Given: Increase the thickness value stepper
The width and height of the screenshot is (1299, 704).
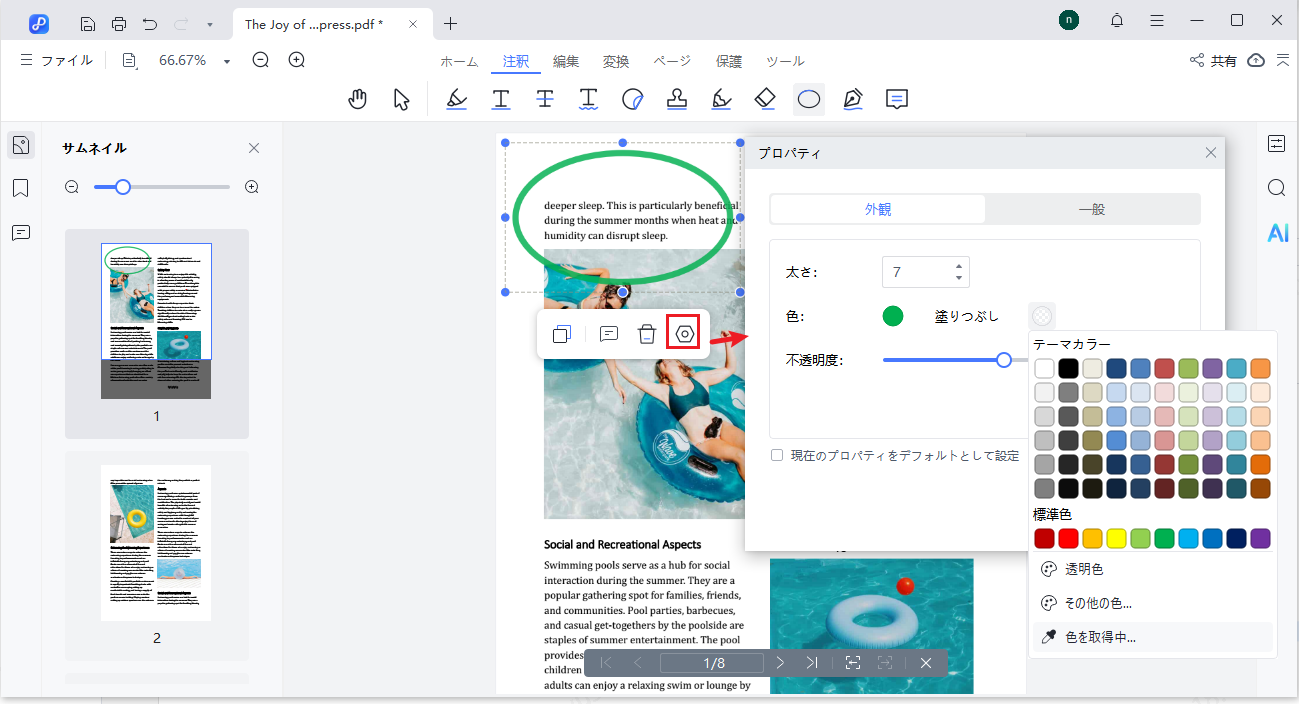Looking at the screenshot, I should [x=959, y=266].
